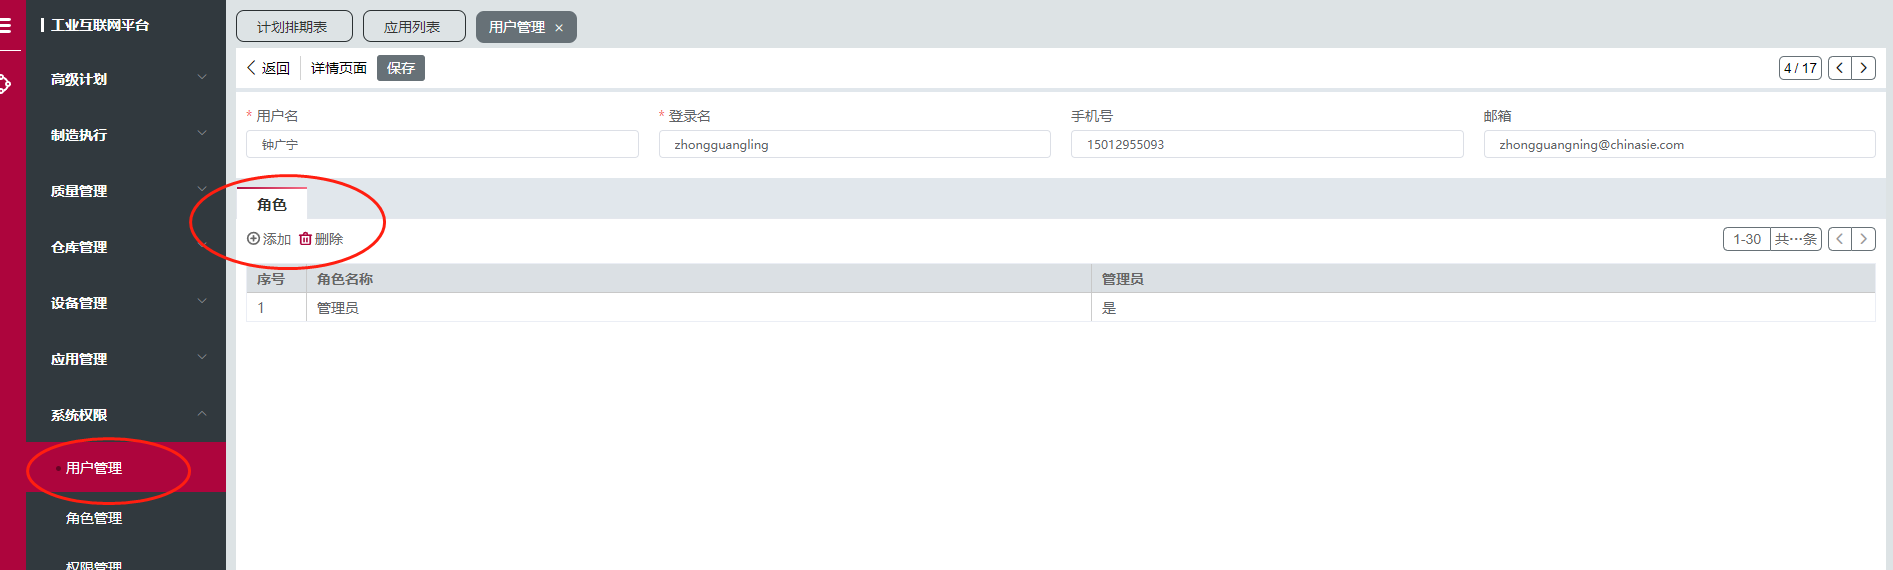Expand the 设备管理 sidebar menu

click(x=125, y=303)
